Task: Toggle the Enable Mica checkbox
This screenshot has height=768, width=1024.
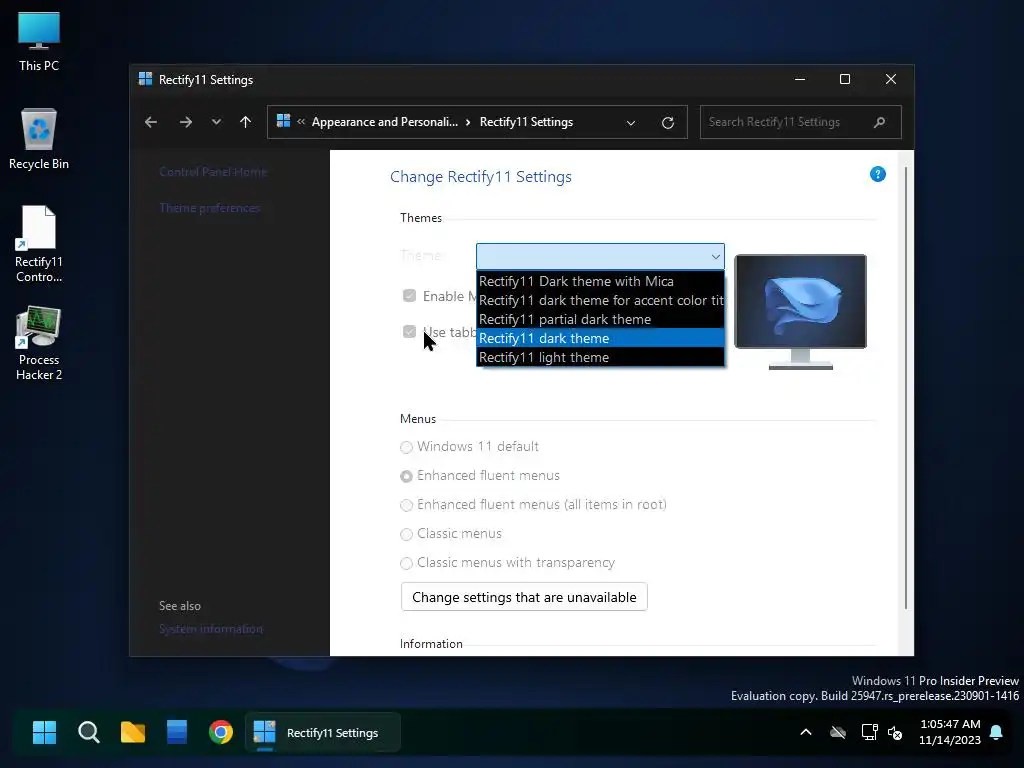Action: (x=409, y=296)
